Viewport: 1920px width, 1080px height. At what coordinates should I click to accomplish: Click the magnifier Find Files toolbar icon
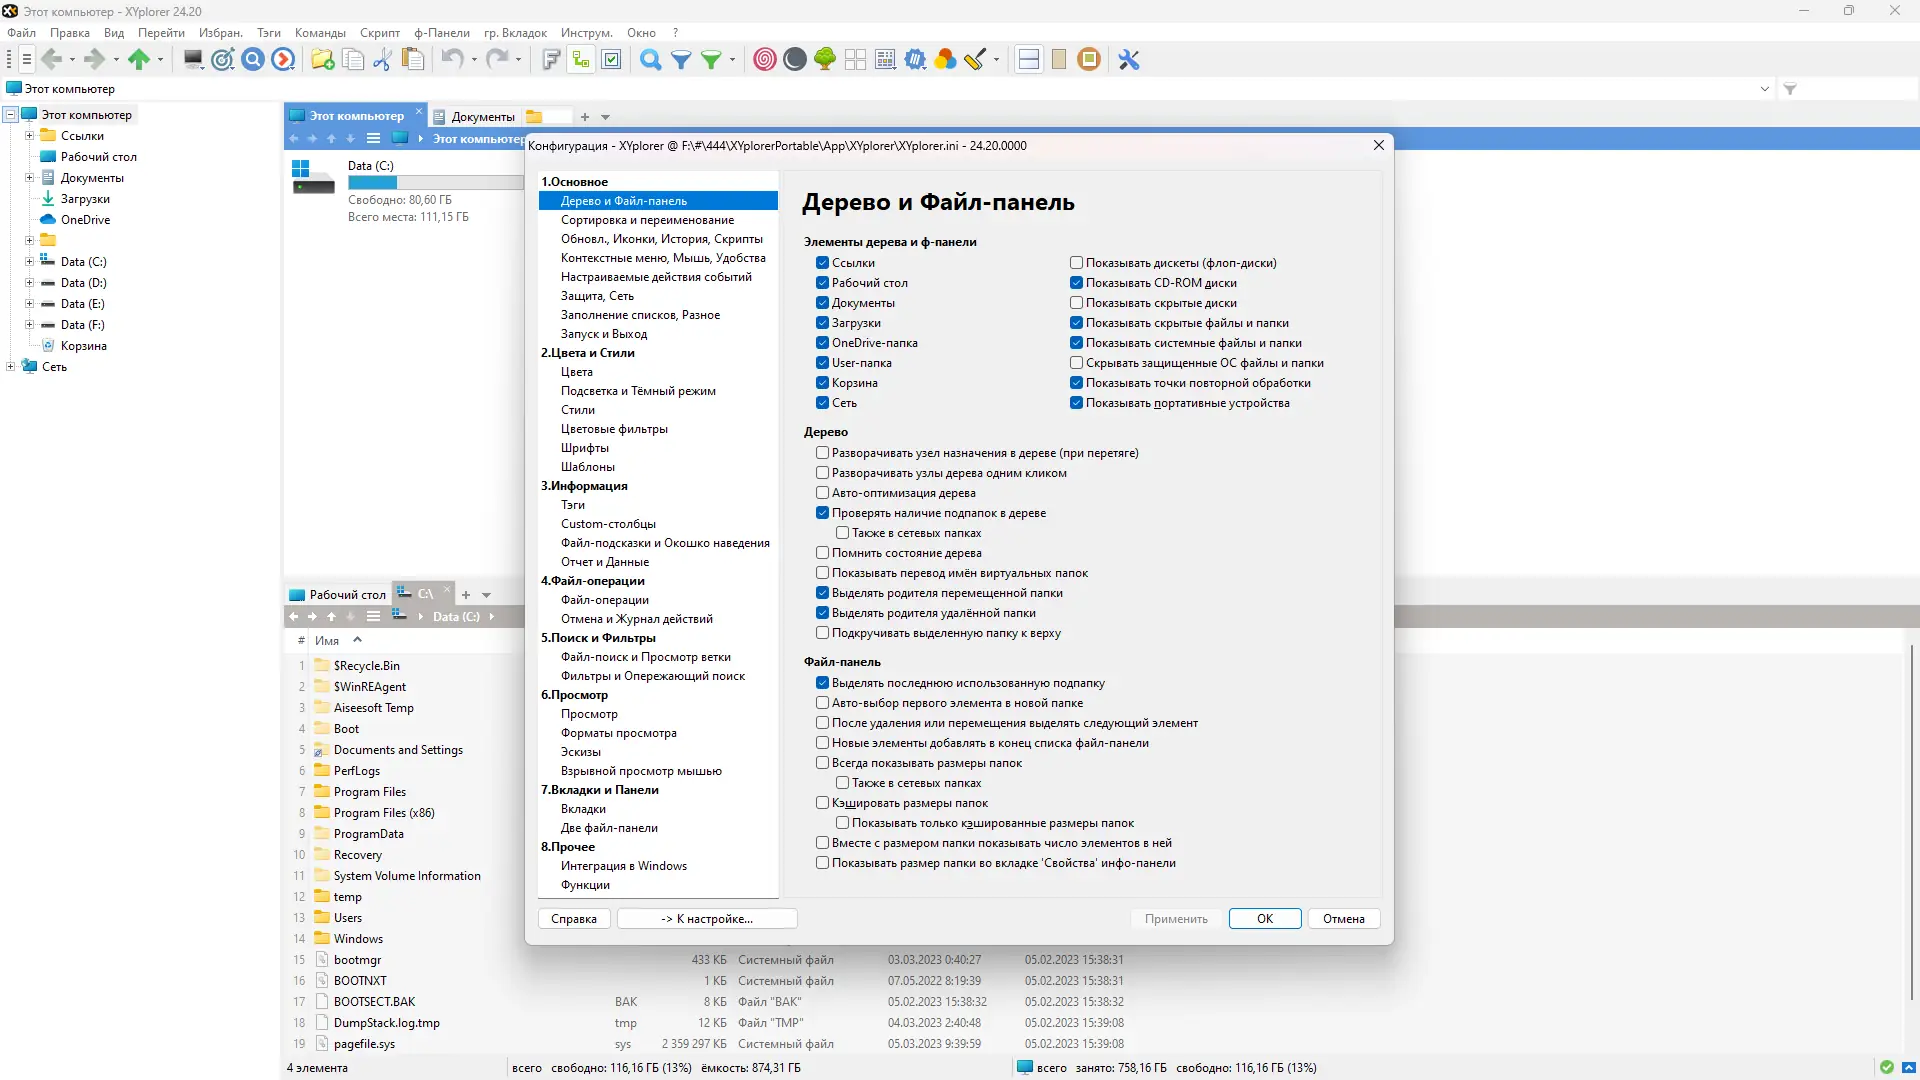(x=650, y=60)
